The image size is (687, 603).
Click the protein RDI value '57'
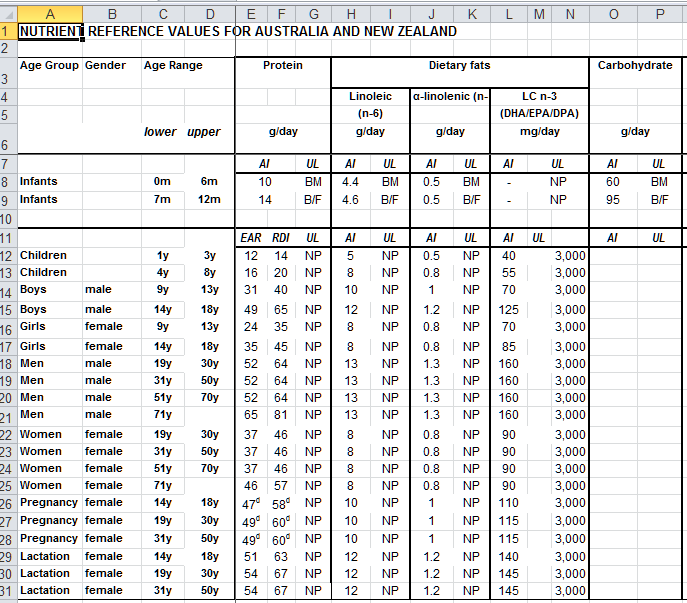(281, 486)
